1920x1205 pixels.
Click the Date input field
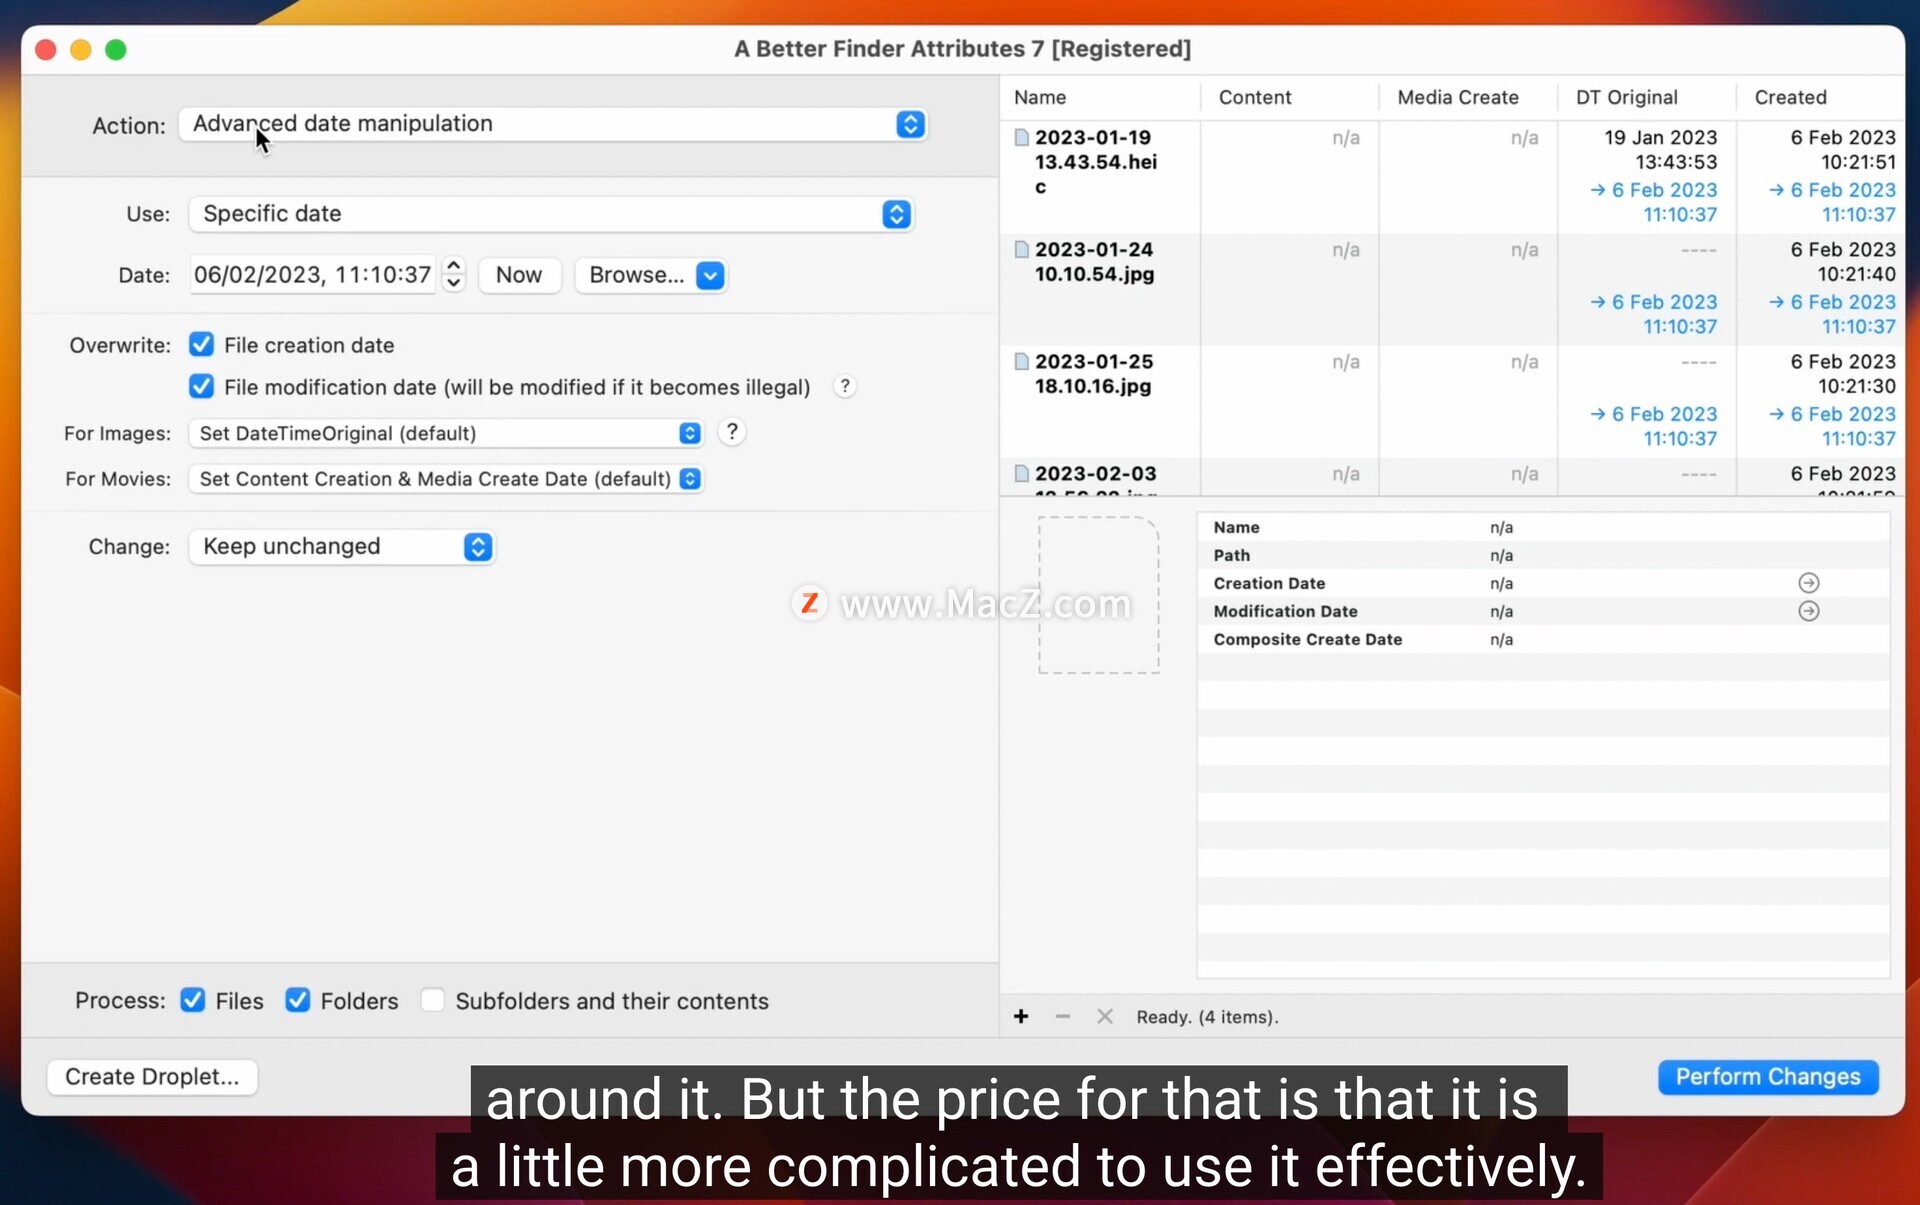click(x=312, y=275)
